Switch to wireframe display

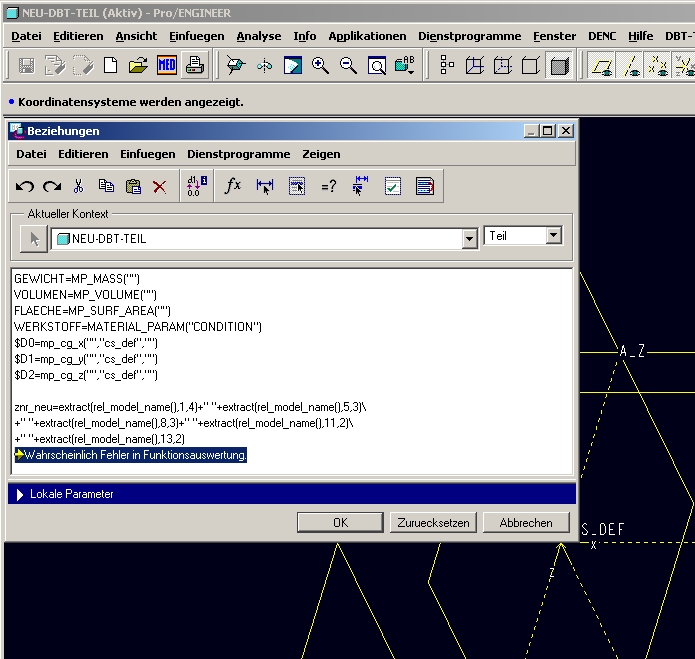(x=475, y=66)
